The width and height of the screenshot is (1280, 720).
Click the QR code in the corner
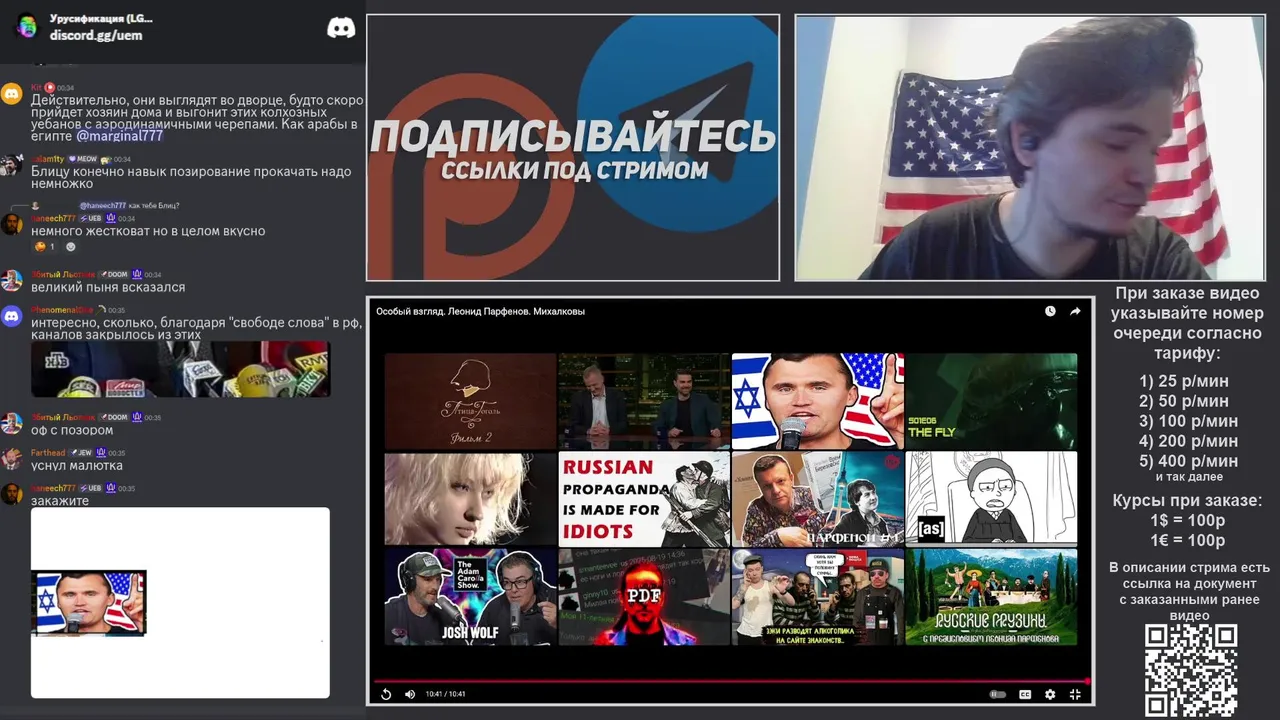coord(1191,671)
